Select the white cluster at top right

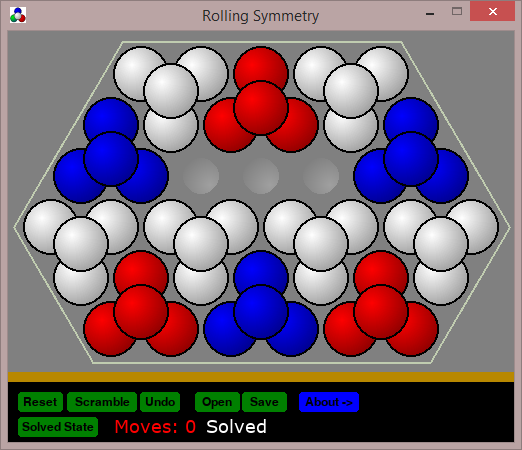pyautogui.click(x=351, y=91)
